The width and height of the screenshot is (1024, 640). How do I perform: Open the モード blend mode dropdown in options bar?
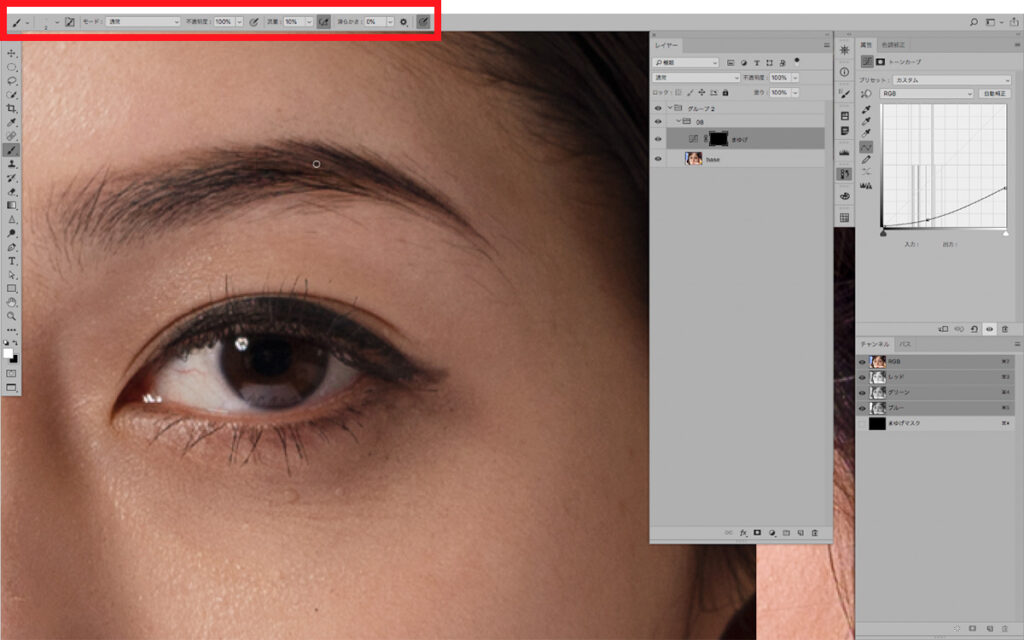(x=143, y=21)
